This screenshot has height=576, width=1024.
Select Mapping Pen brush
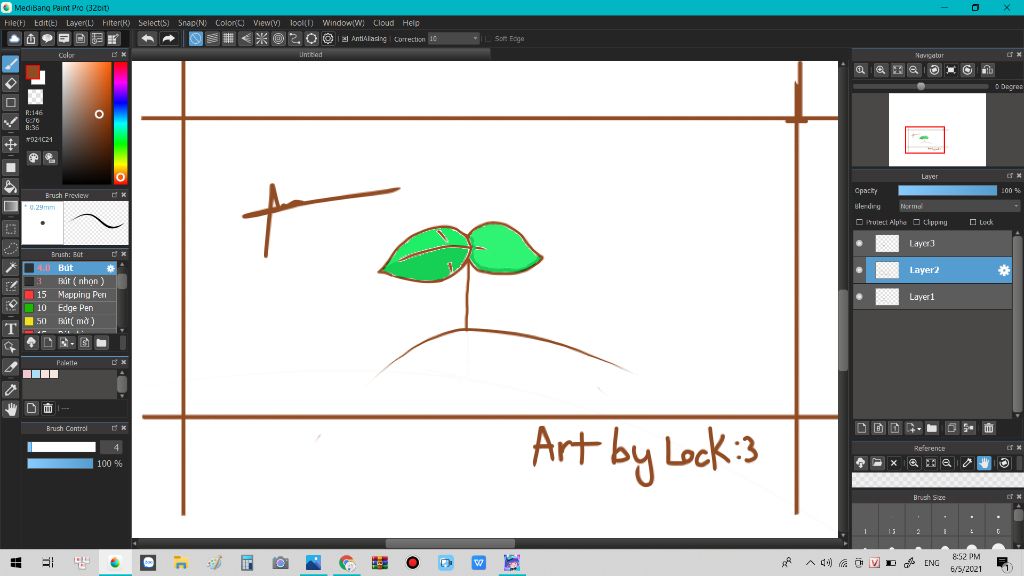tap(70, 295)
